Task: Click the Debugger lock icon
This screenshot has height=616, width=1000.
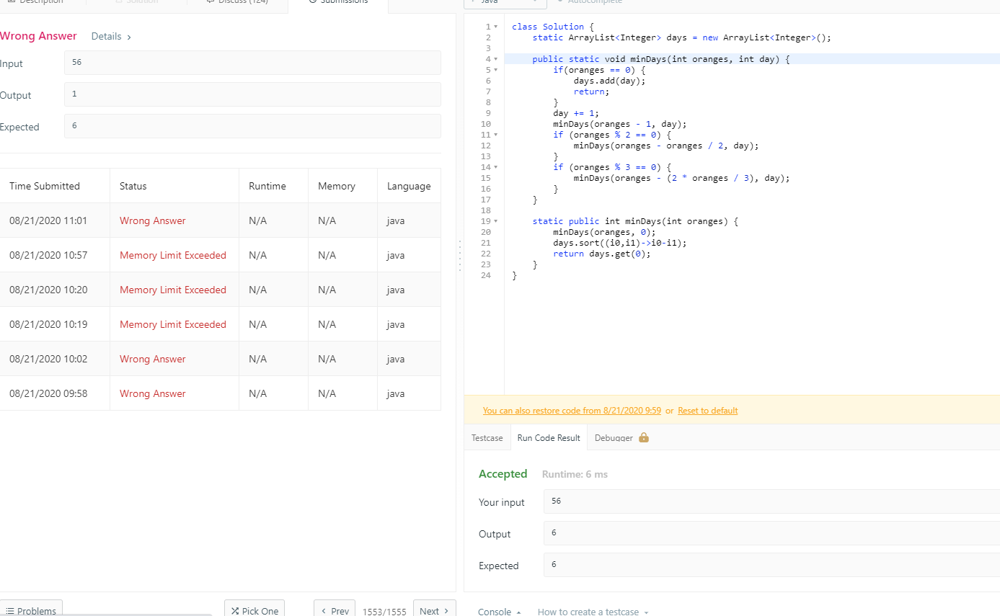Action: coord(643,437)
